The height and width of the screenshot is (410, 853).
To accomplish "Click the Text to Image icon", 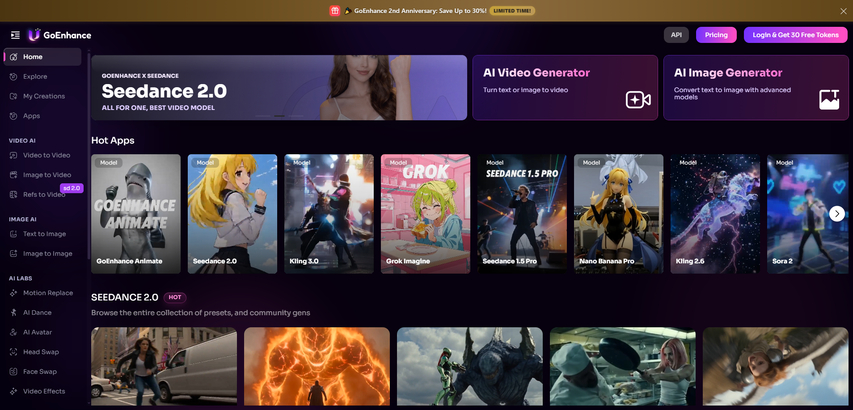I will point(14,234).
